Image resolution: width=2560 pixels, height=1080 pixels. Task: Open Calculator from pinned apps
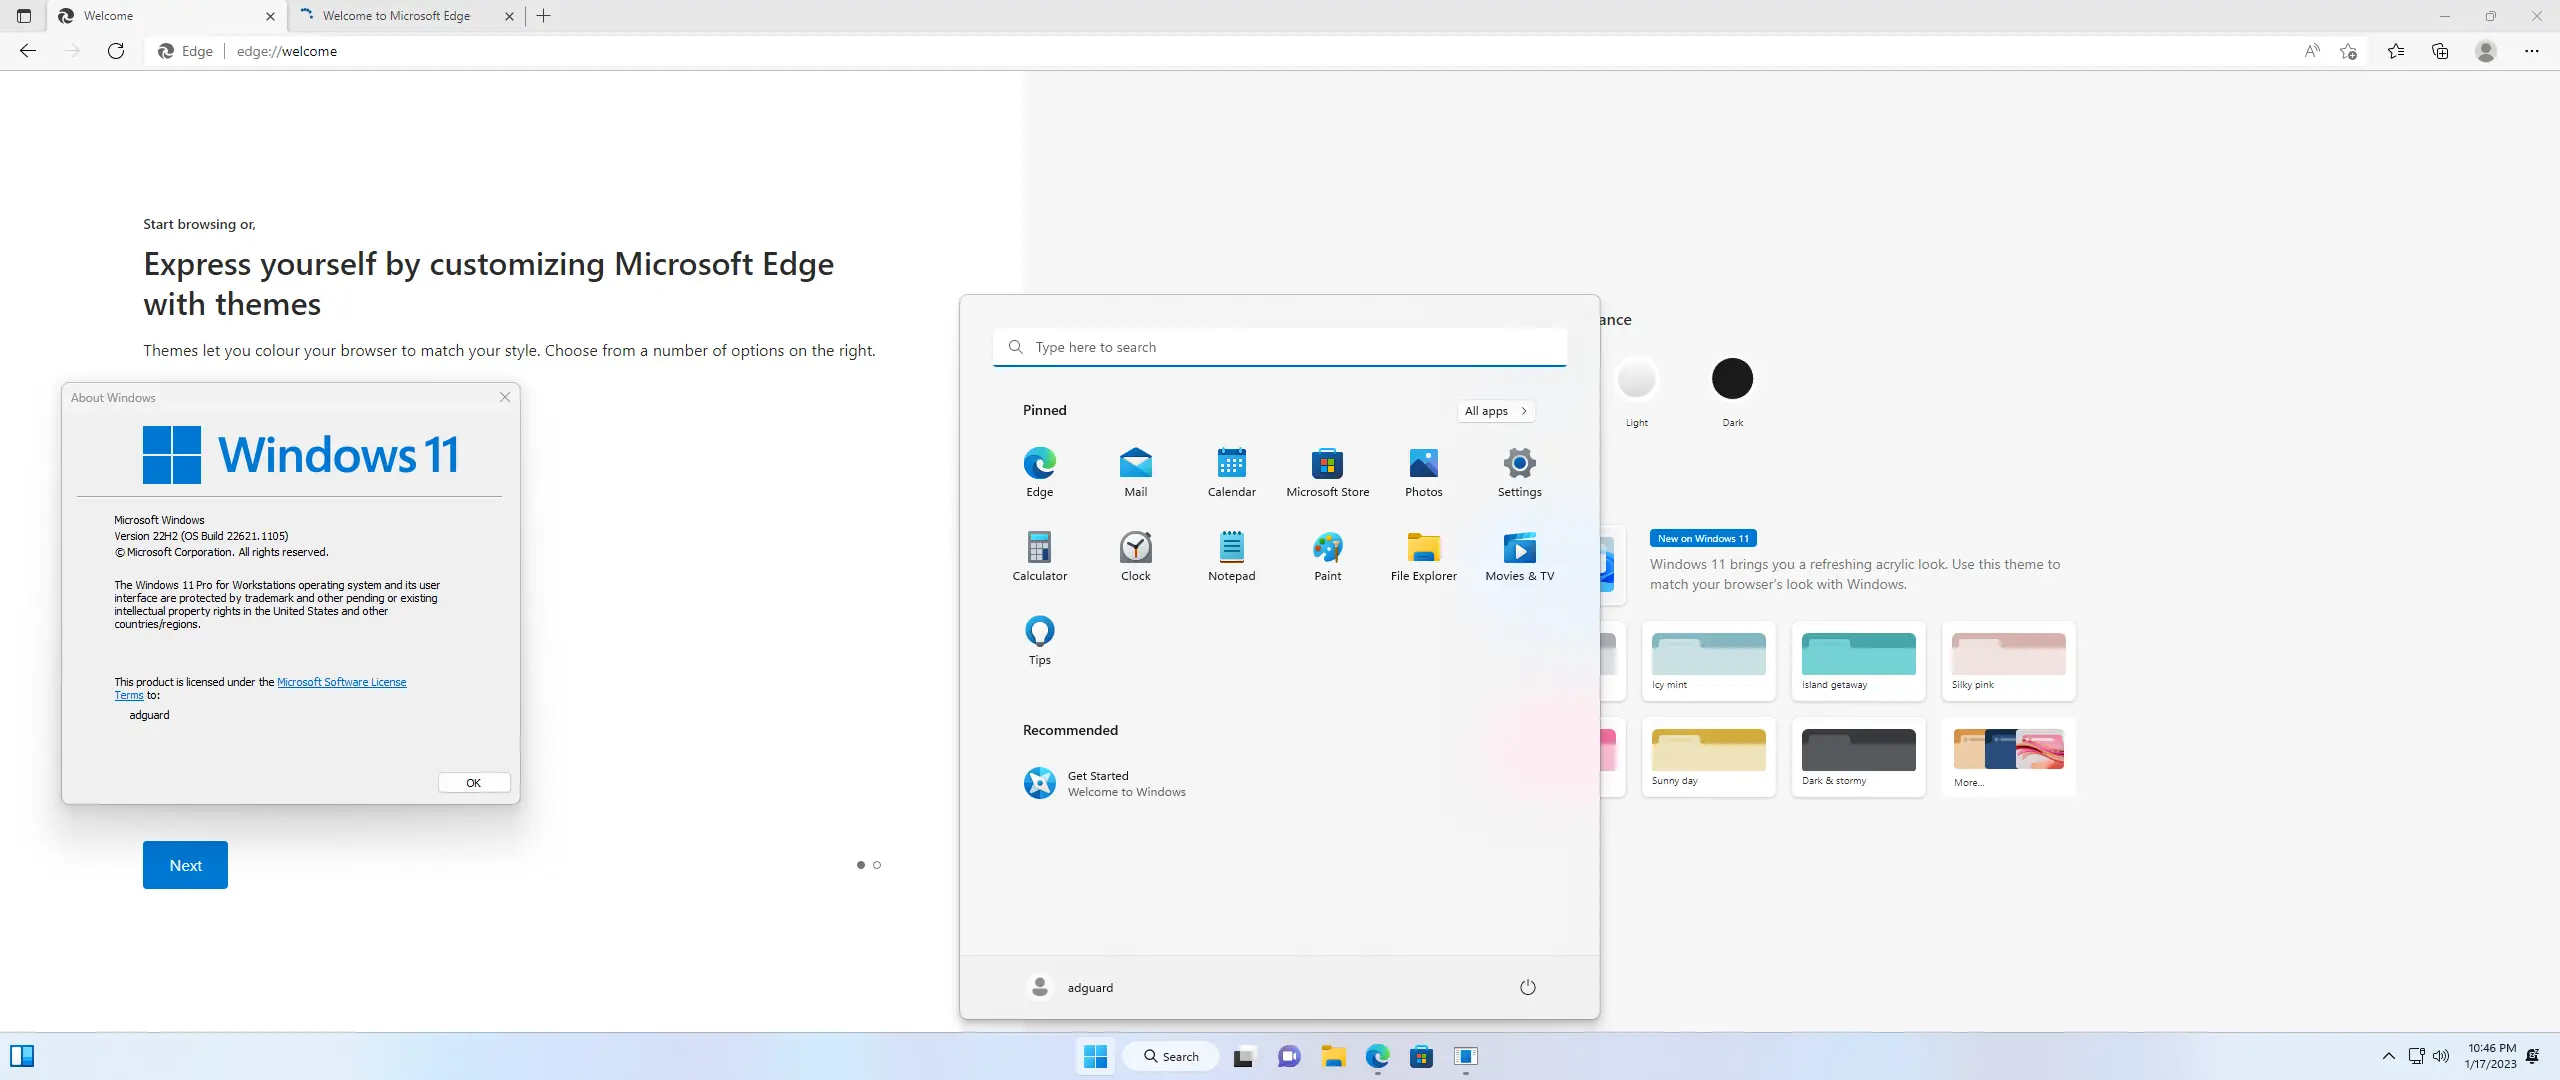[1039, 549]
